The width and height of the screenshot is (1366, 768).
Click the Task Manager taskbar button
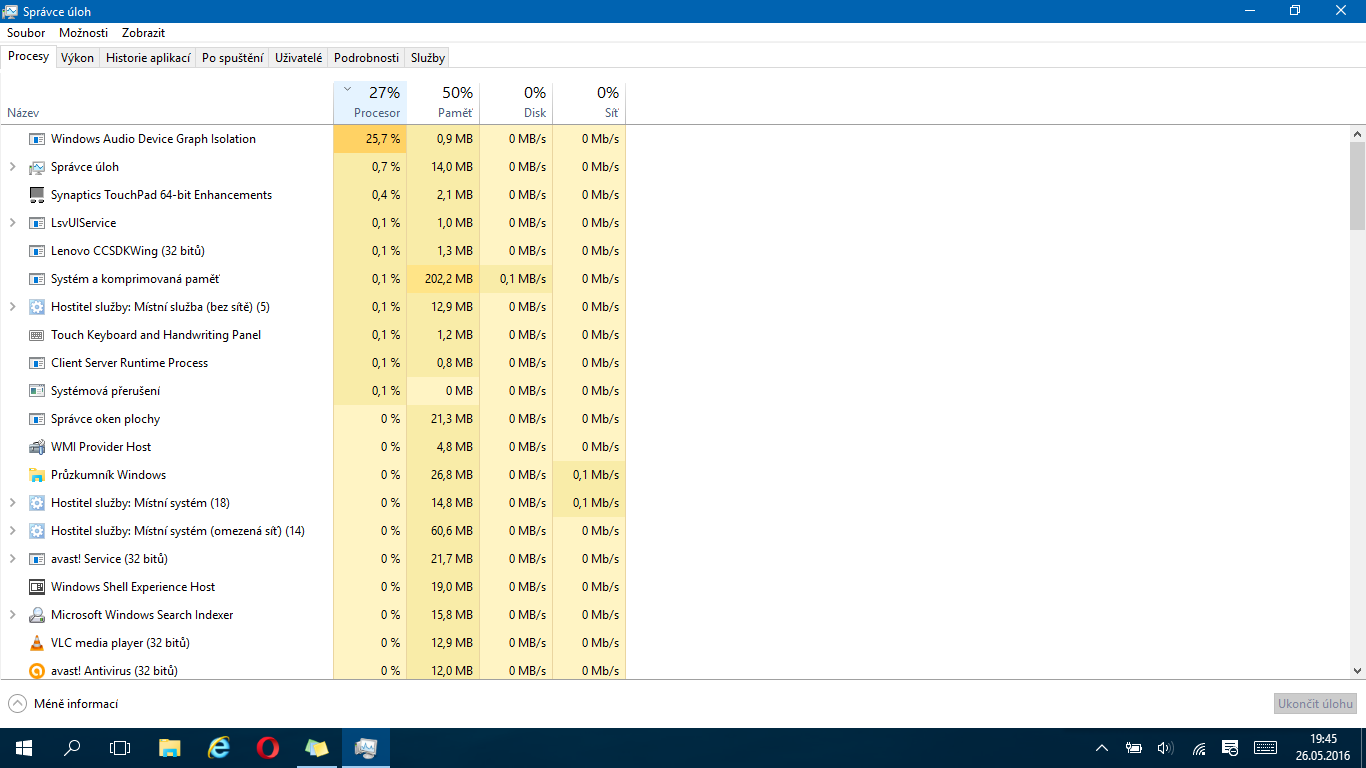pyautogui.click(x=365, y=748)
